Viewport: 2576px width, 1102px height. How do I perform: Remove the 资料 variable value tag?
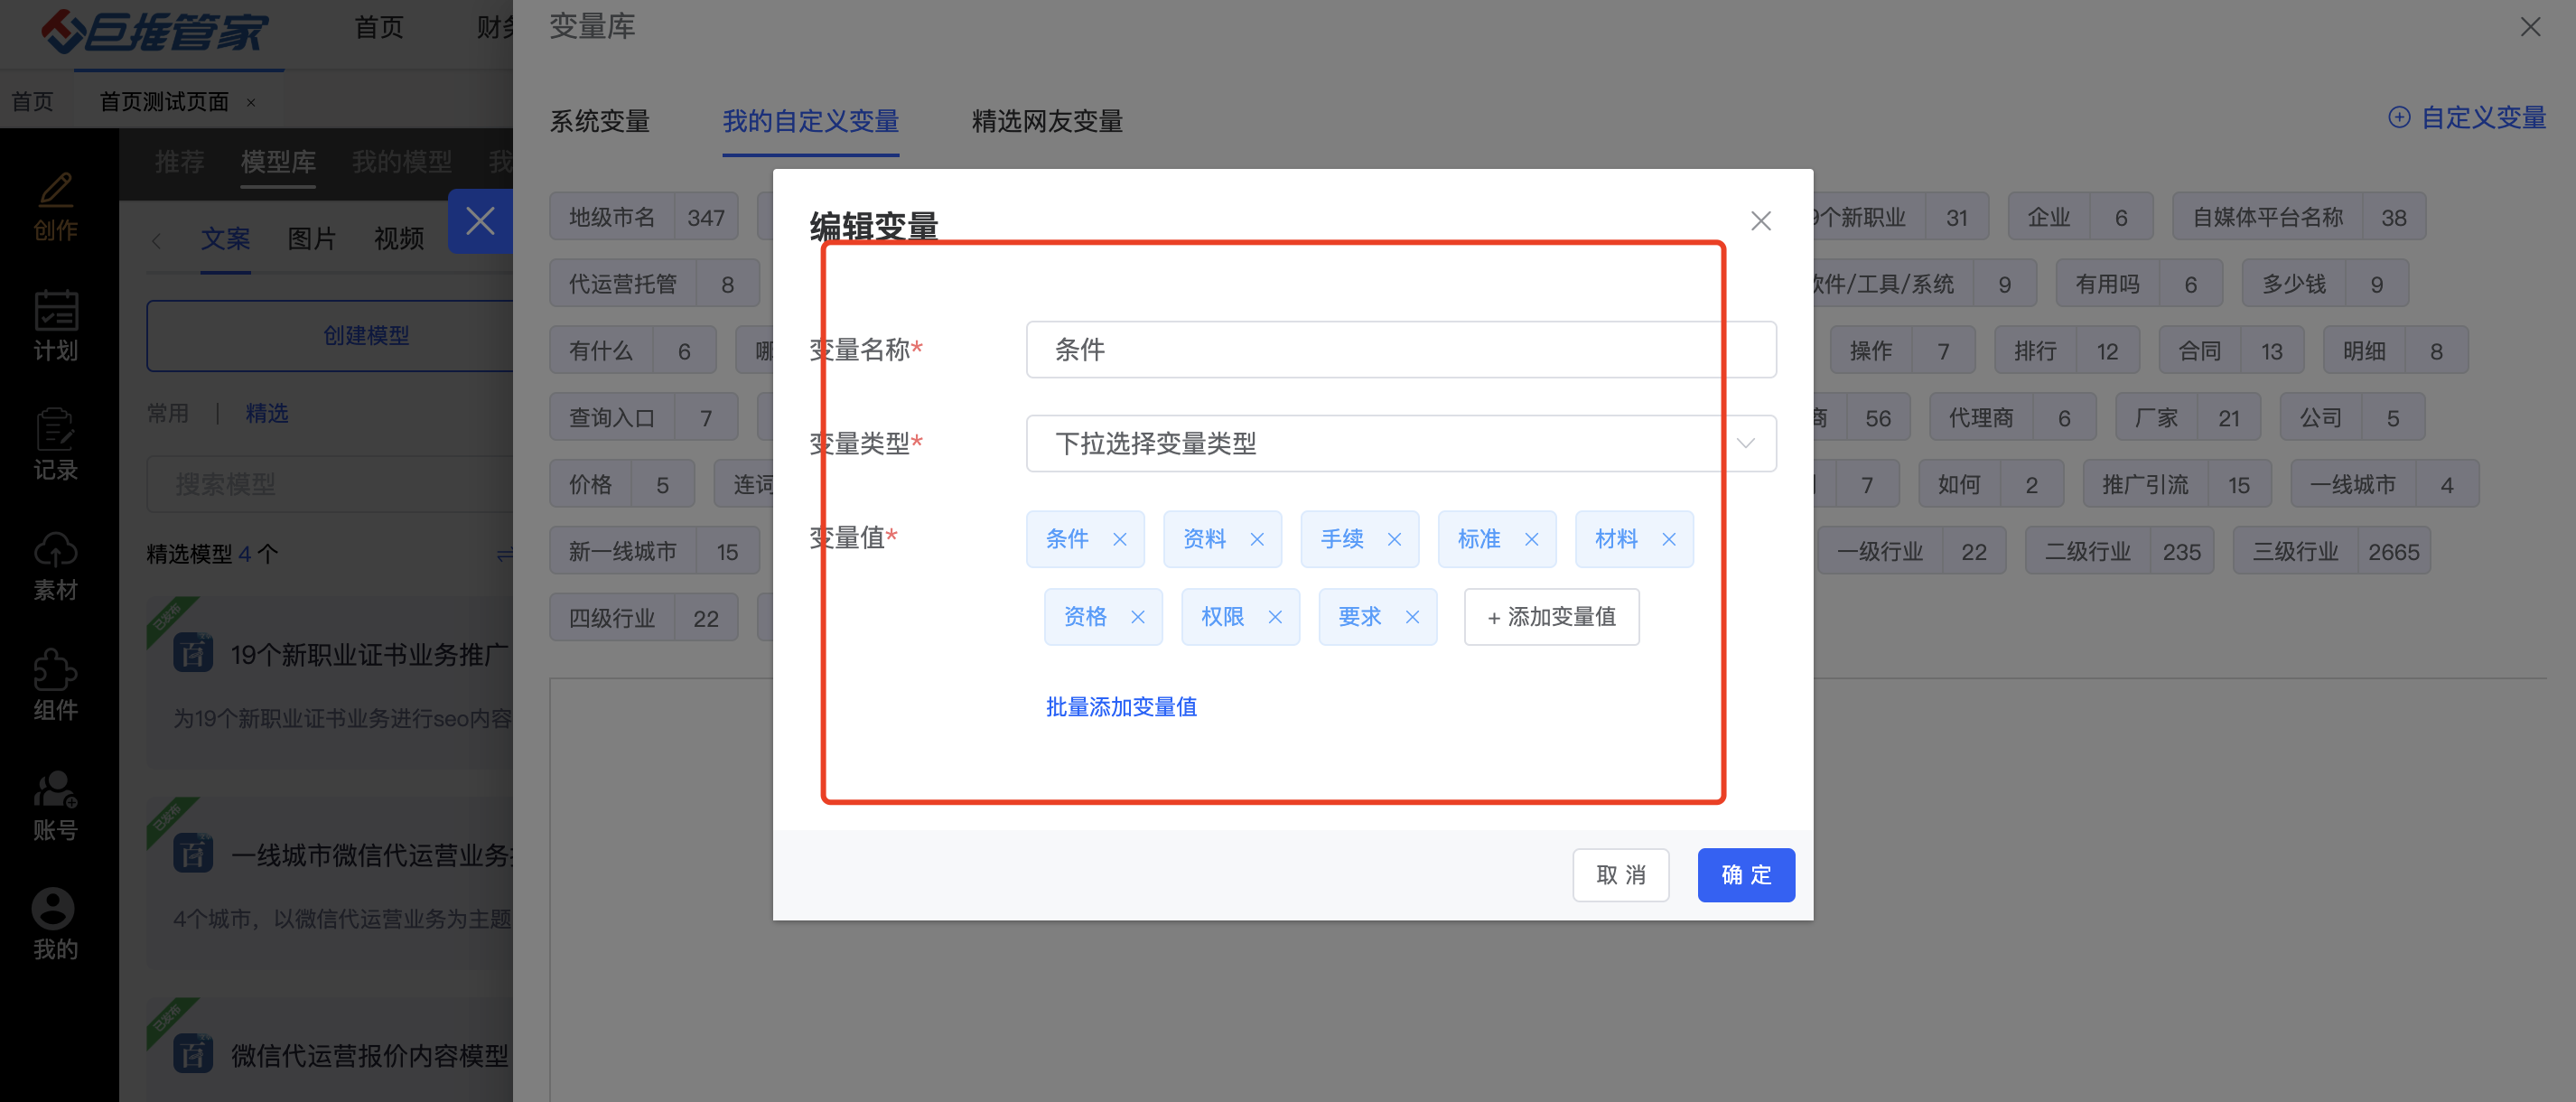(1257, 540)
